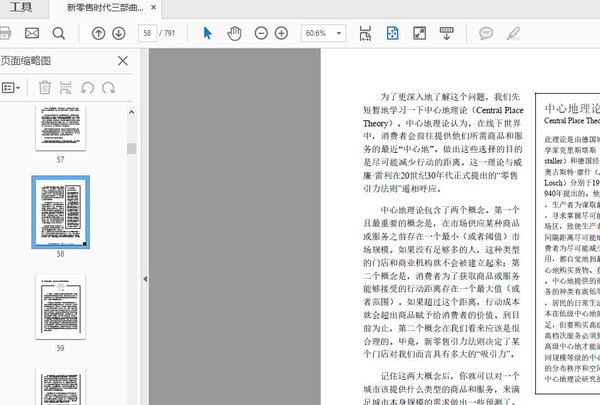The height and width of the screenshot is (405, 600).
Task: Go to next page arrow
Action: pyautogui.click(x=119, y=33)
